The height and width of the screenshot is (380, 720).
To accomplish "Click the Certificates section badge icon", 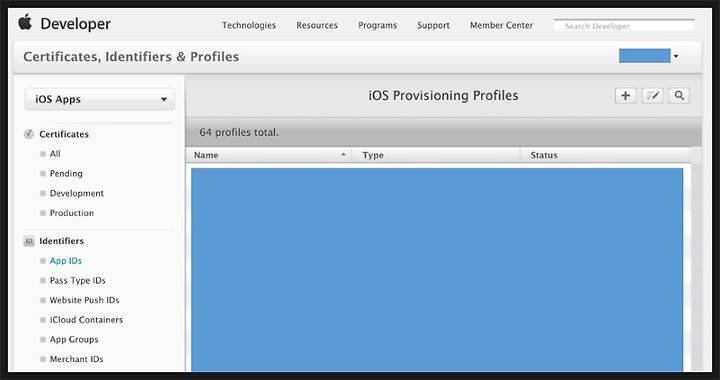I will click(x=29, y=134).
